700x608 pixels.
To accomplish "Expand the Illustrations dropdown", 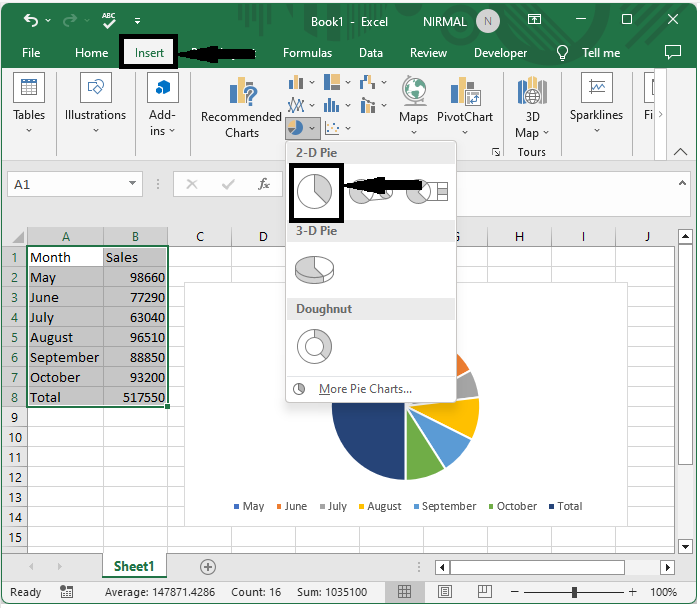I will point(95,131).
